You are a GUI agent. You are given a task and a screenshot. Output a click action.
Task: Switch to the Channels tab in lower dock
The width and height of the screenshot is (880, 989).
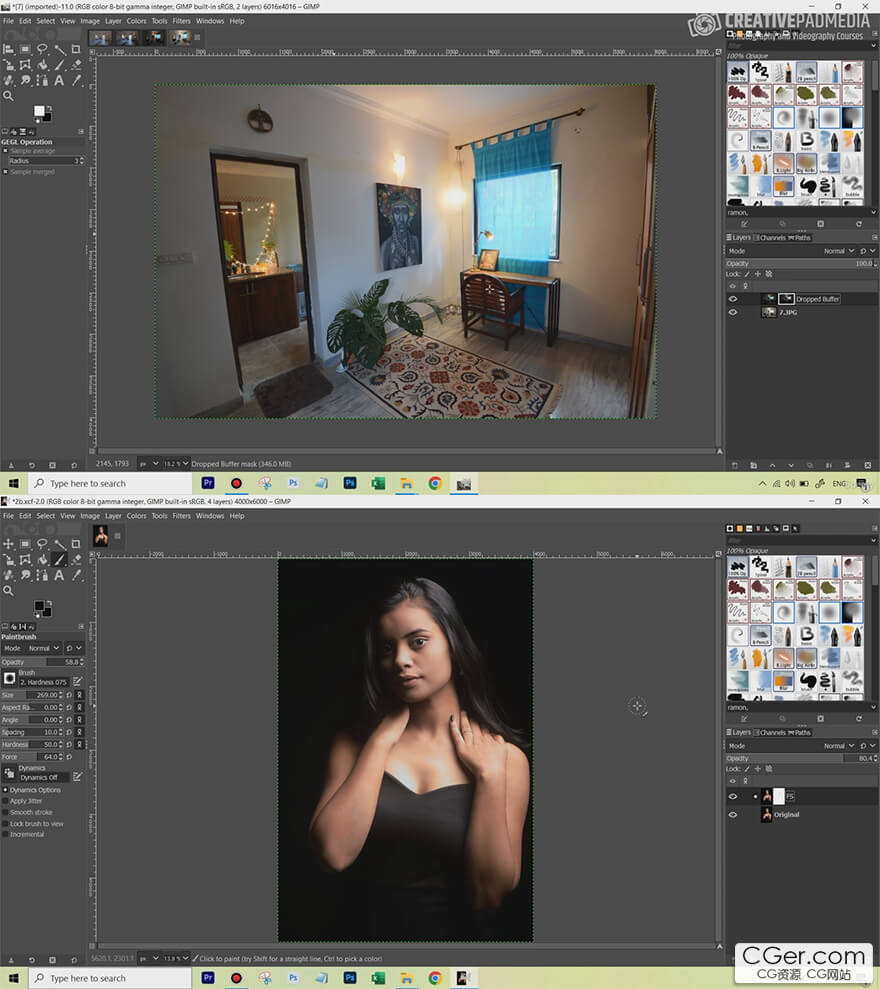tap(772, 732)
